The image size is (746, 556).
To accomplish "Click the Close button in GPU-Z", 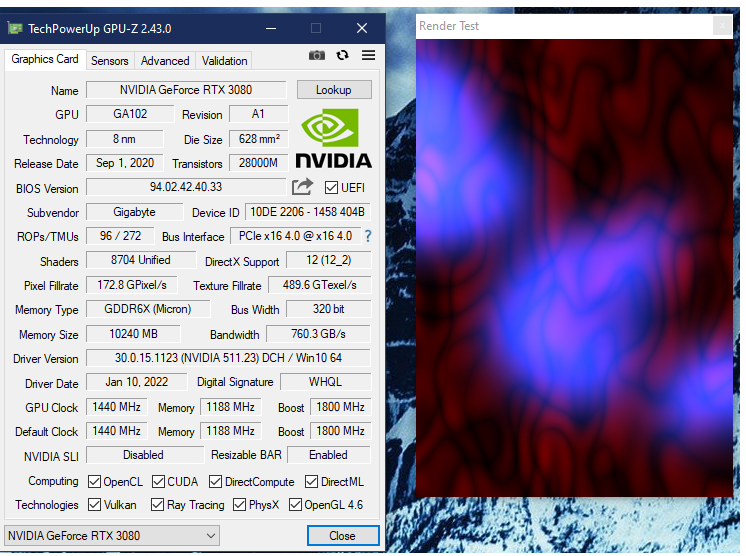I will [343, 536].
